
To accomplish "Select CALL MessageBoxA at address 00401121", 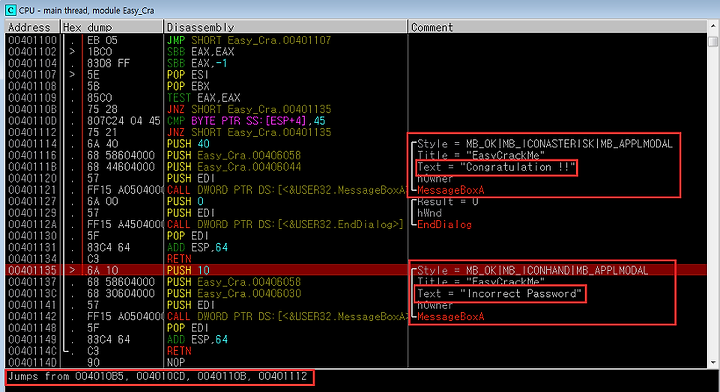I will point(287,190).
